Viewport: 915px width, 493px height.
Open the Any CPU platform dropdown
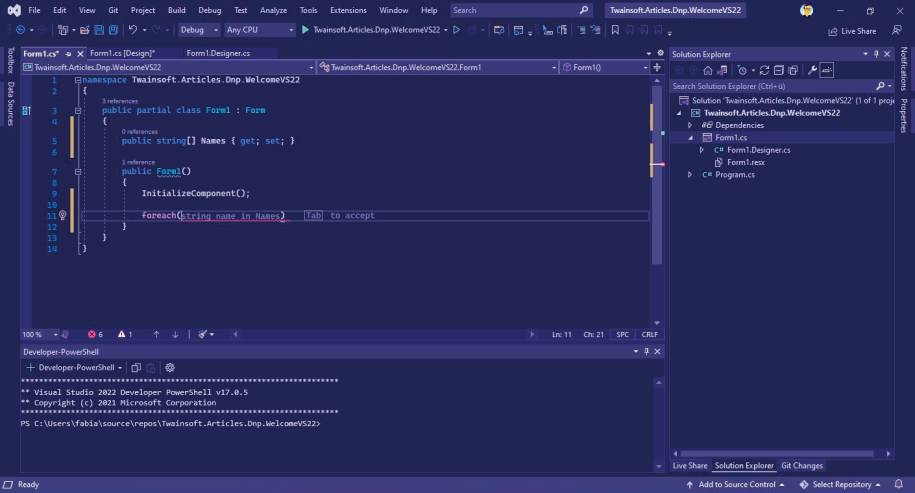point(259,30)
